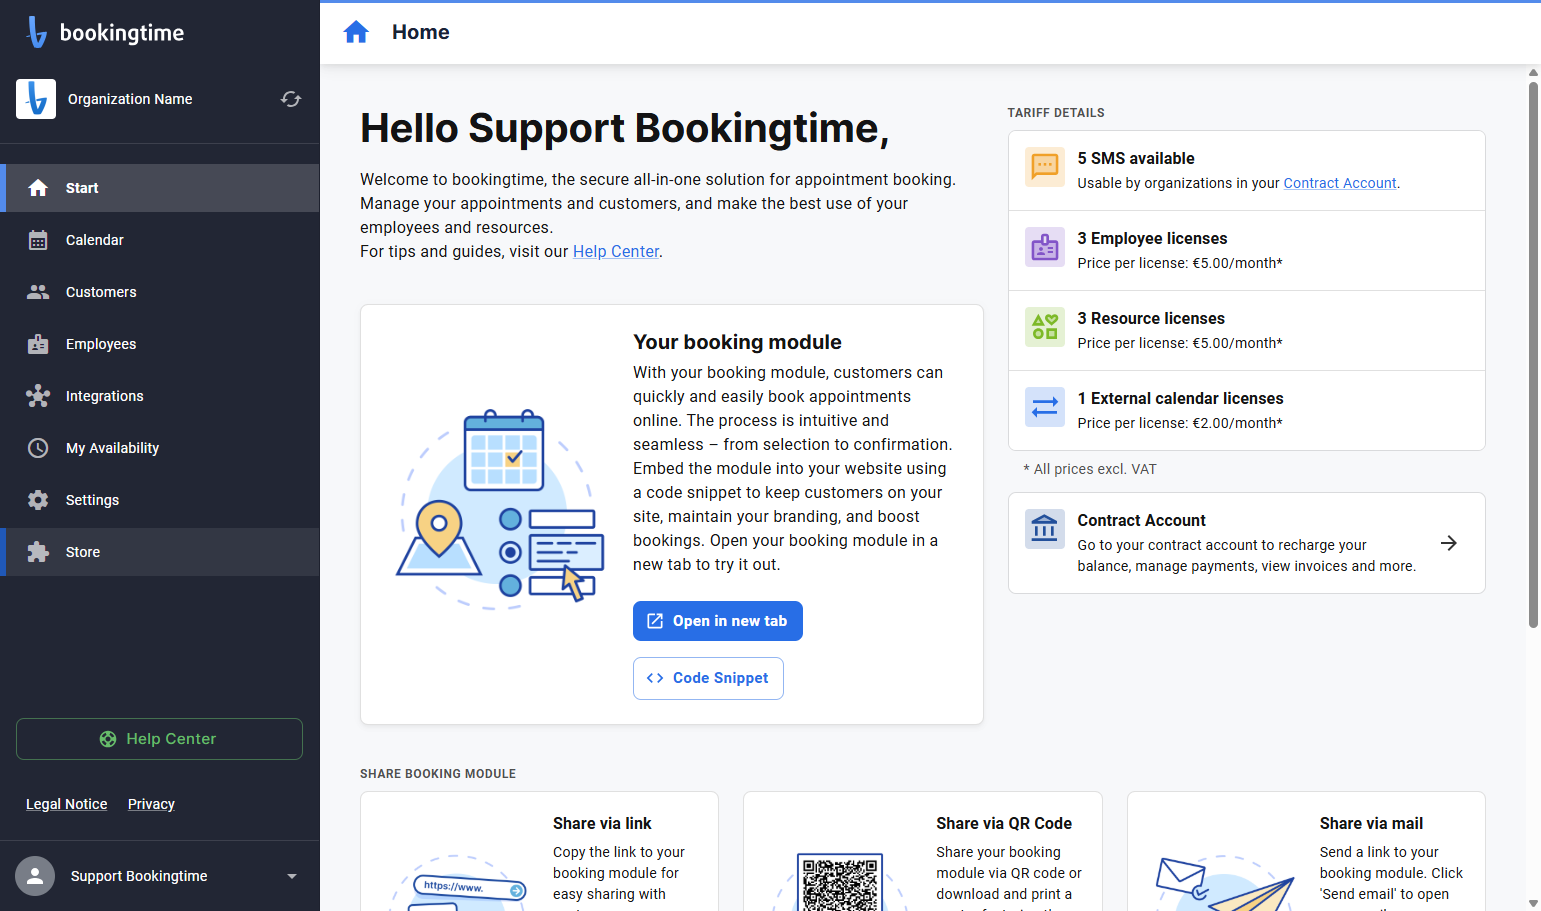
Task: Click the Settings gear icon
Action: point(38,500)
